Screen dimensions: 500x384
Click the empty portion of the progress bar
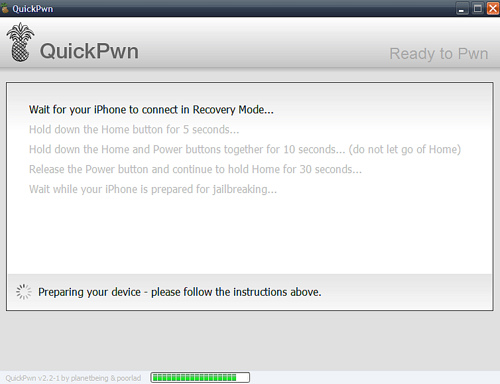[x=242, y=378]
